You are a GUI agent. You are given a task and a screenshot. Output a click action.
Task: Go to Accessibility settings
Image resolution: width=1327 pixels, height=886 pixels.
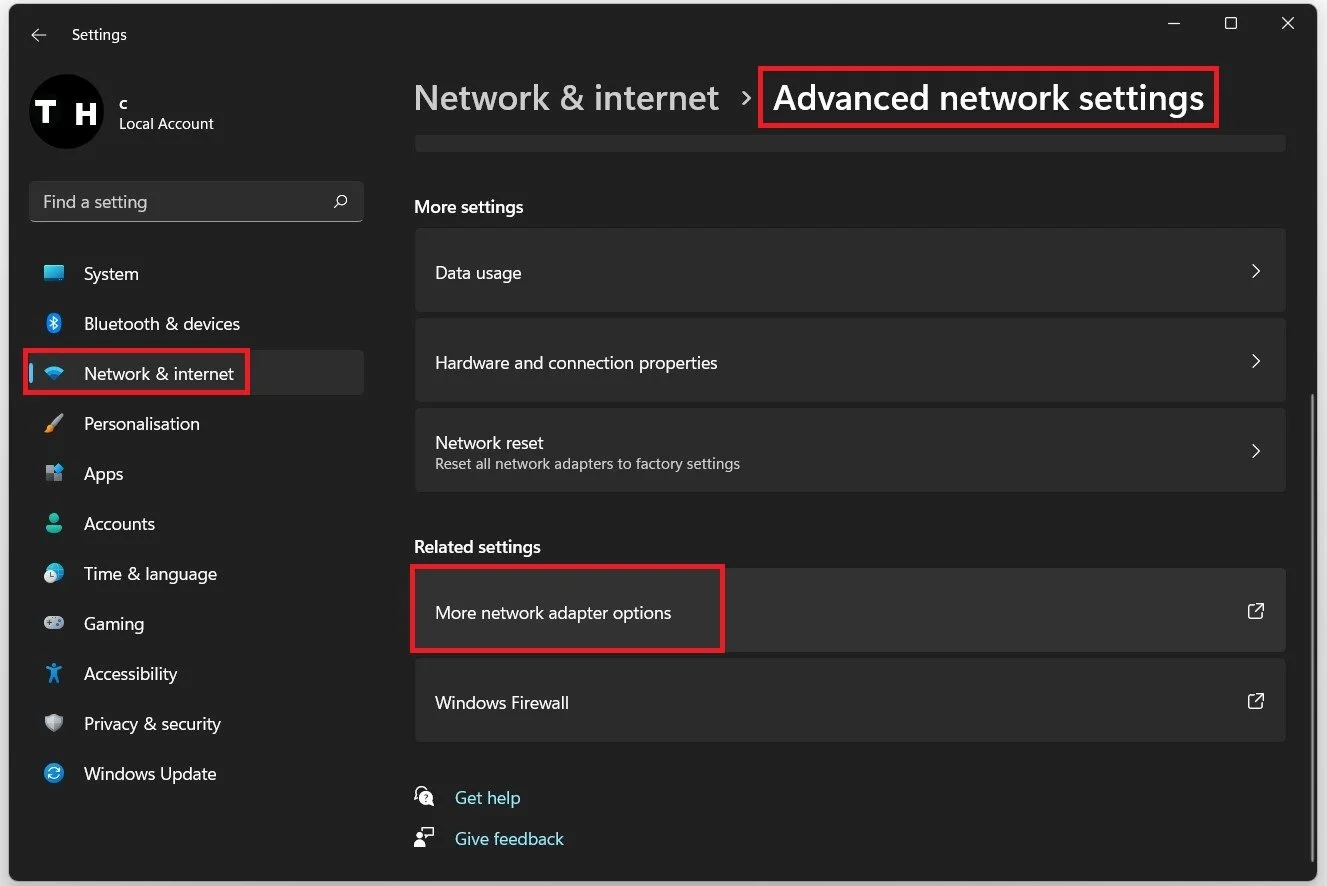[x=196, y=674]
